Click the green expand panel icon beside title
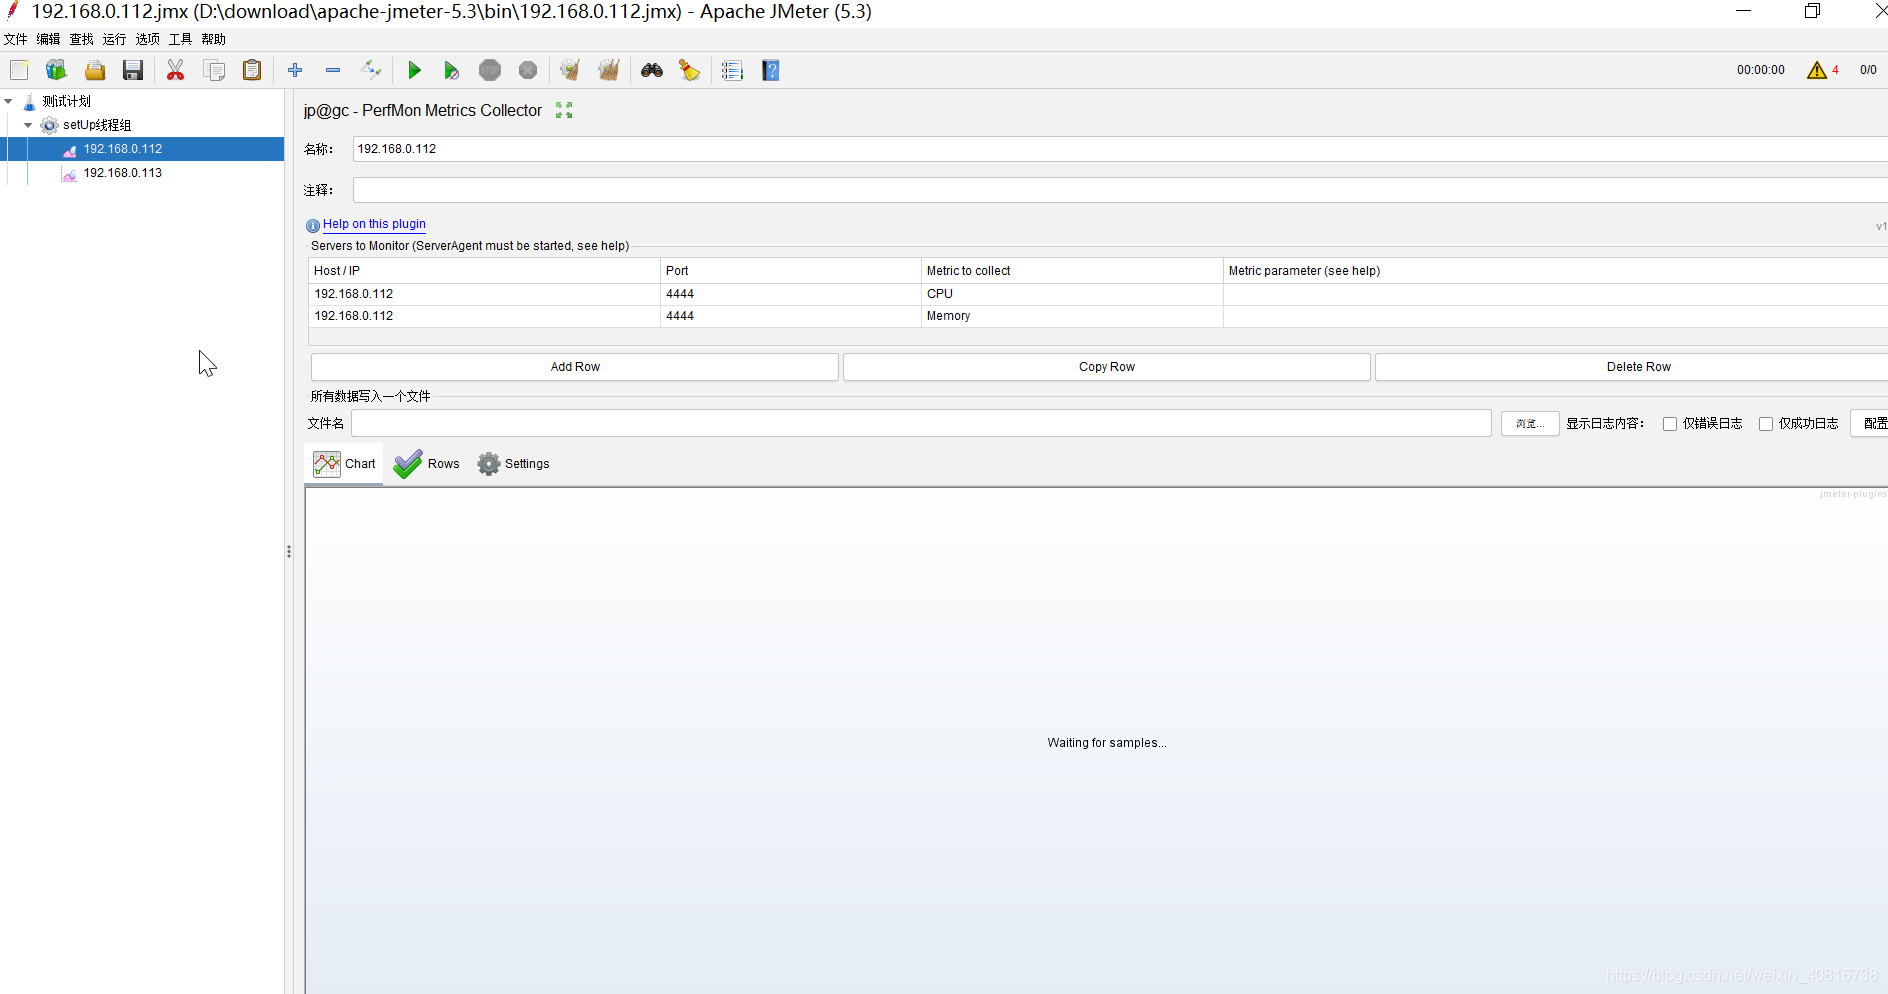 (564, 110)
